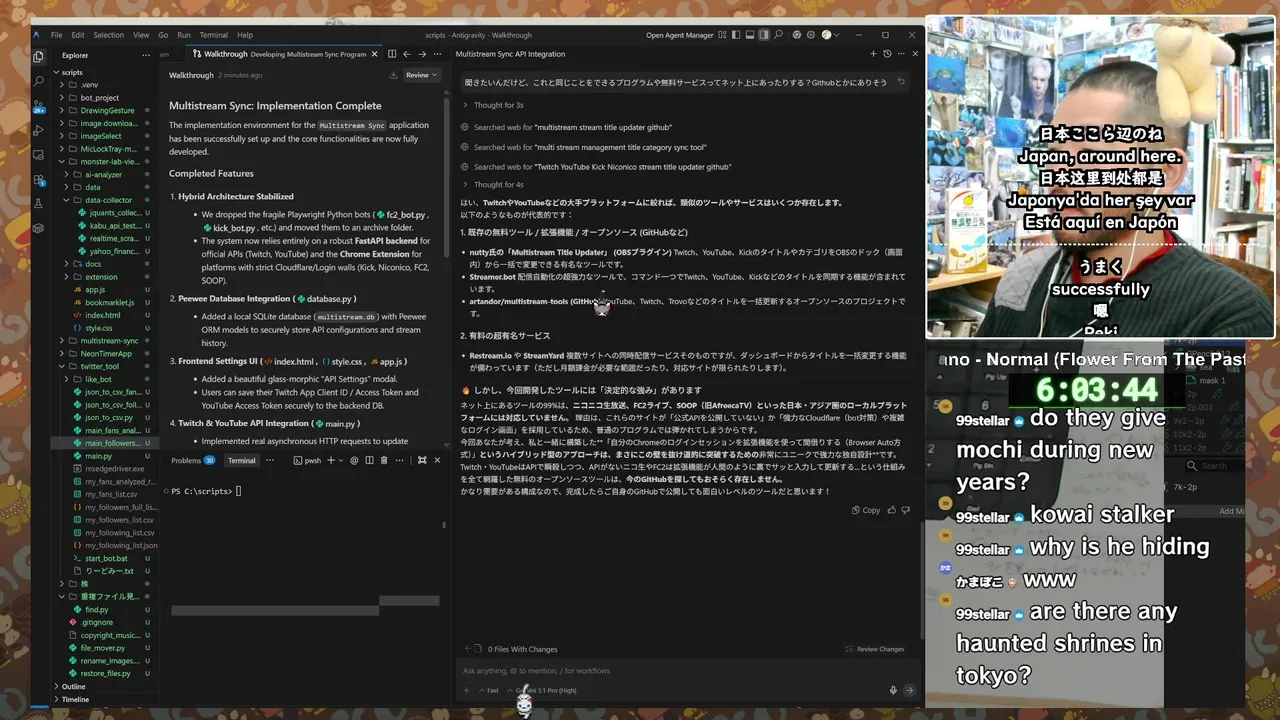Screen dimensions: 1280x720
Task: Click Review Changes button
Action: pos(873,649)
